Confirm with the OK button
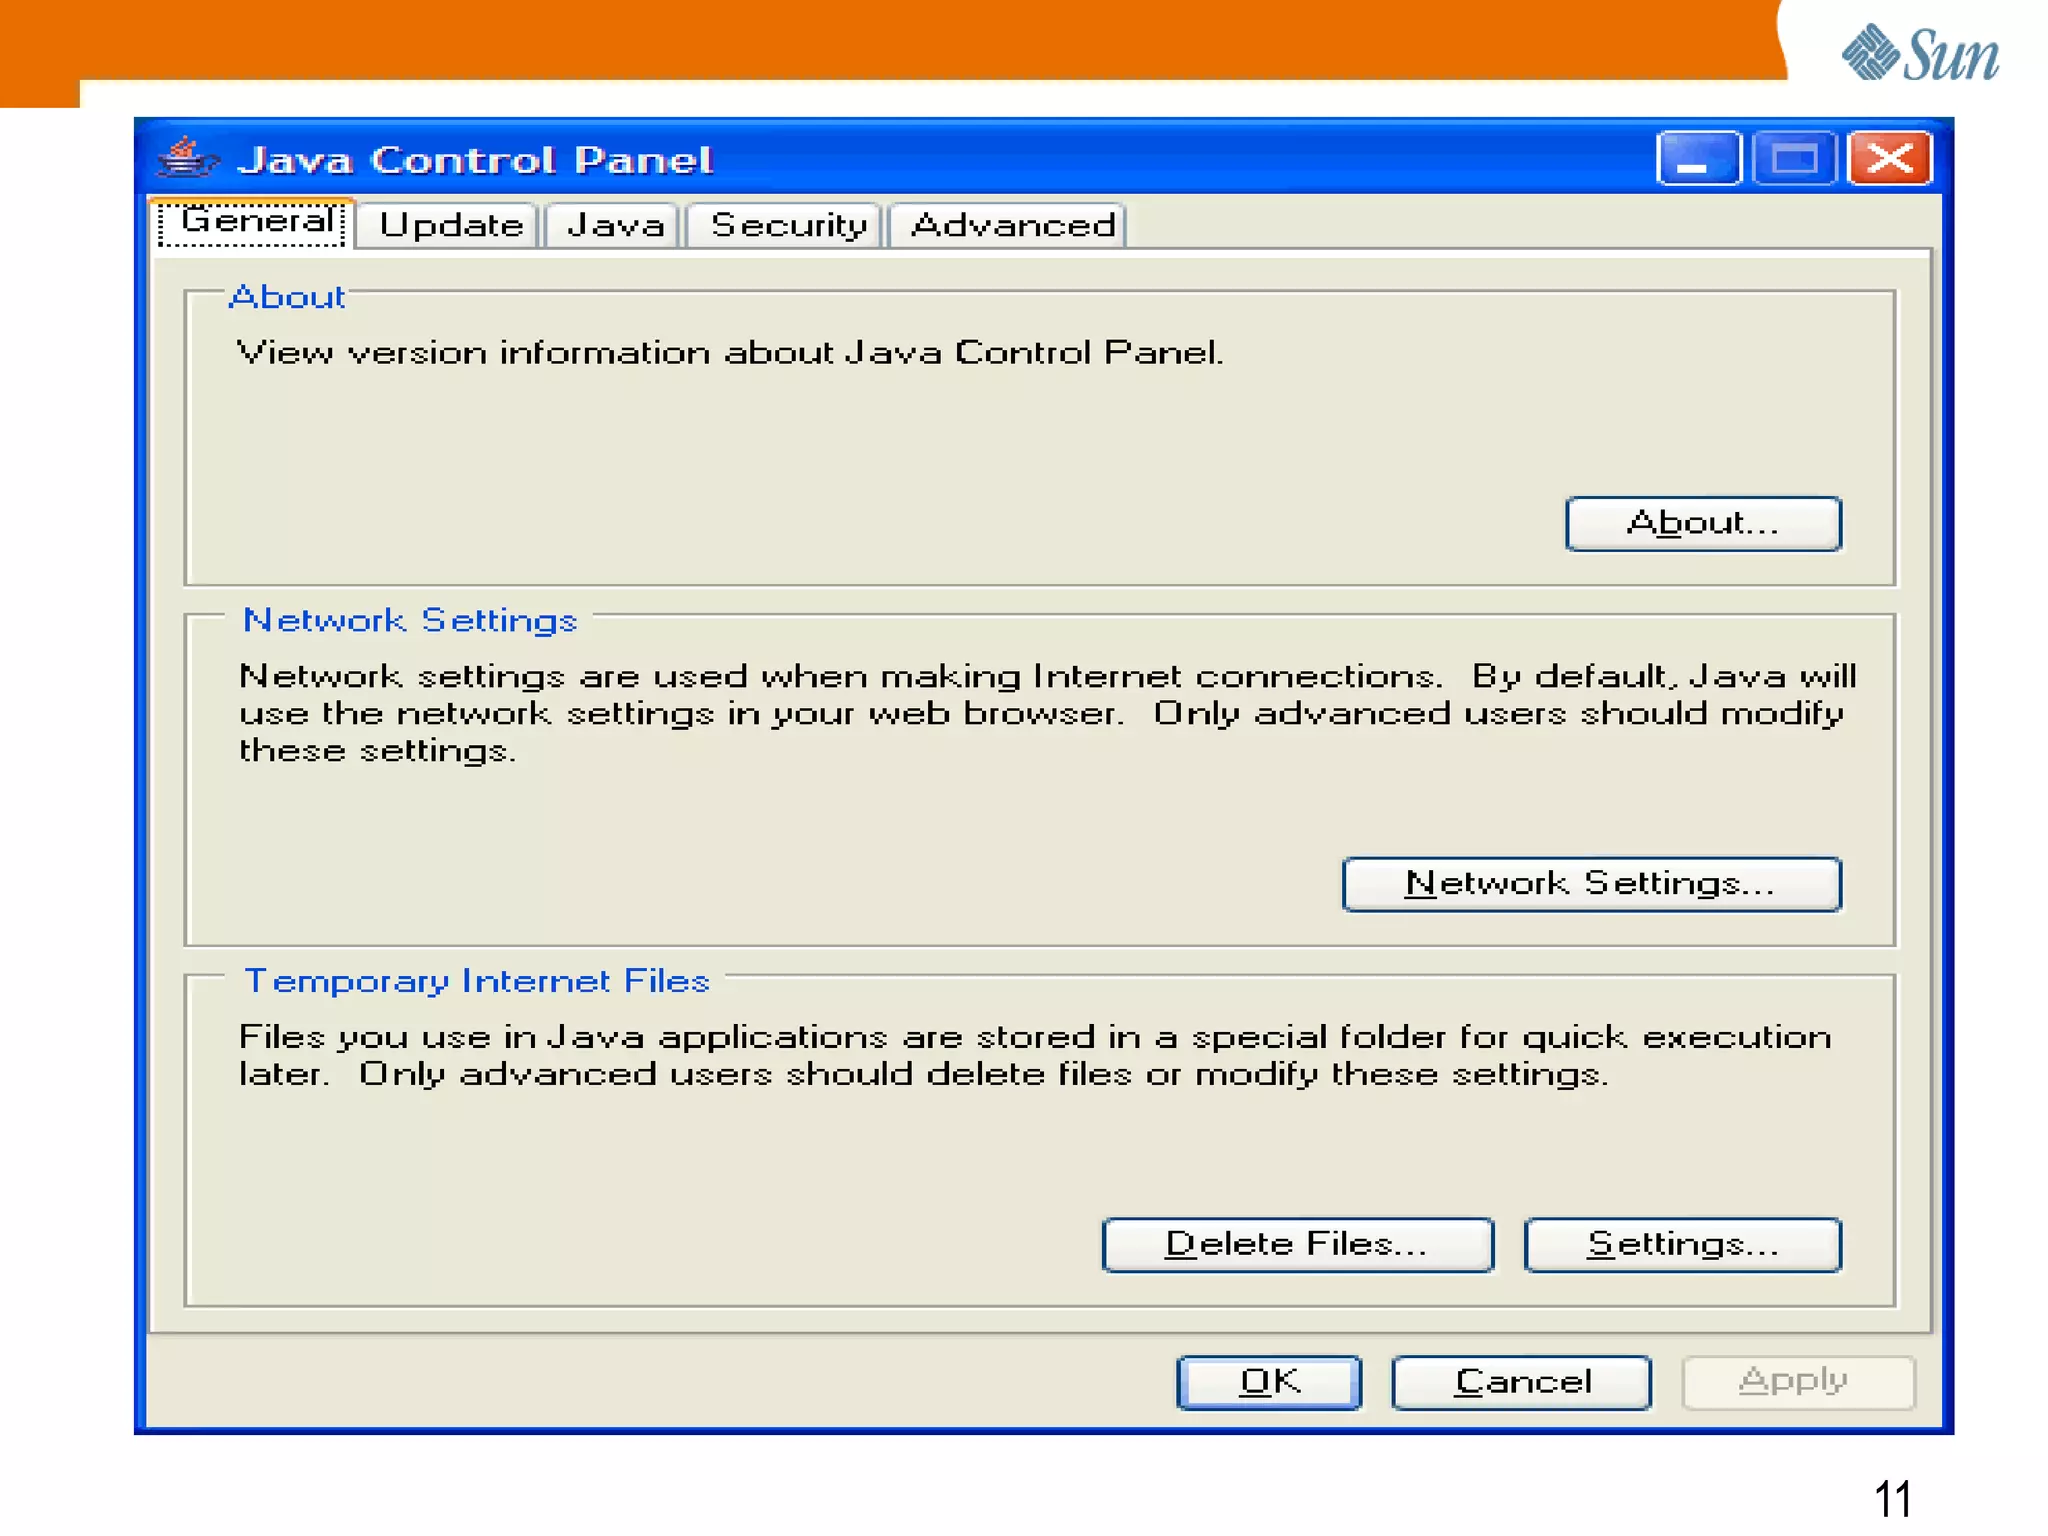 point(1269,1382)
